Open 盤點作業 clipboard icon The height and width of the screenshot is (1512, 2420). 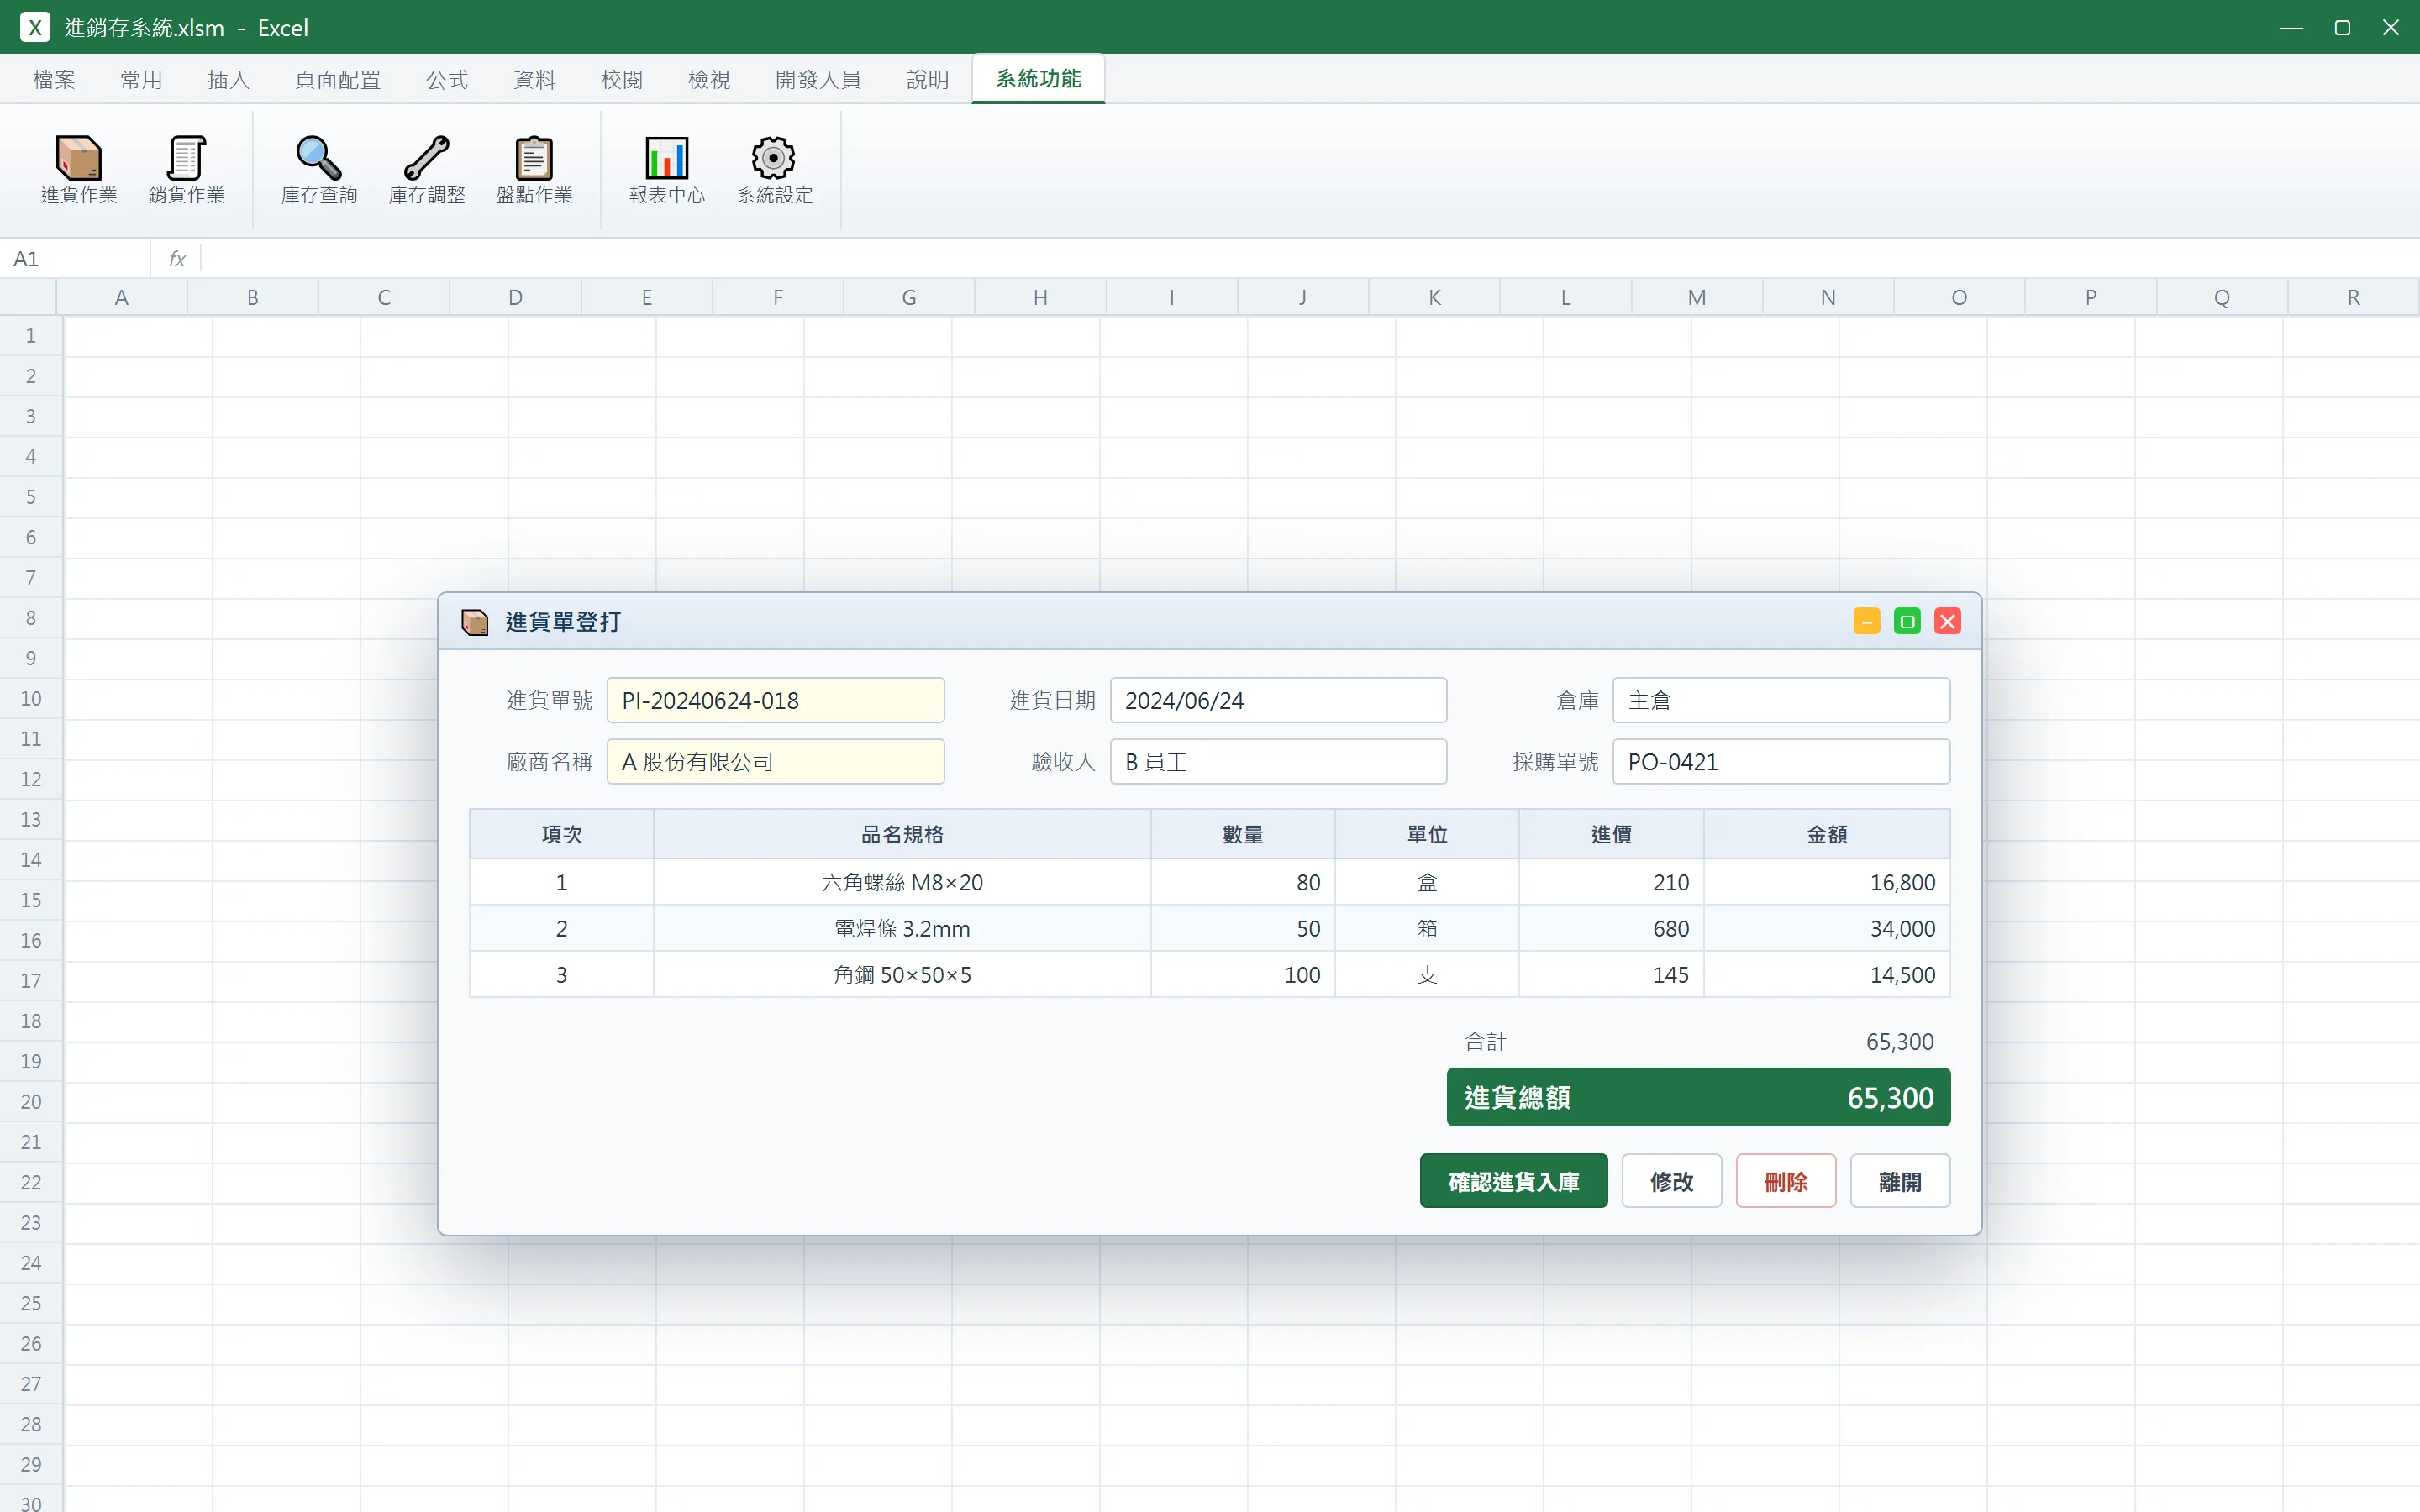(534, 169)
